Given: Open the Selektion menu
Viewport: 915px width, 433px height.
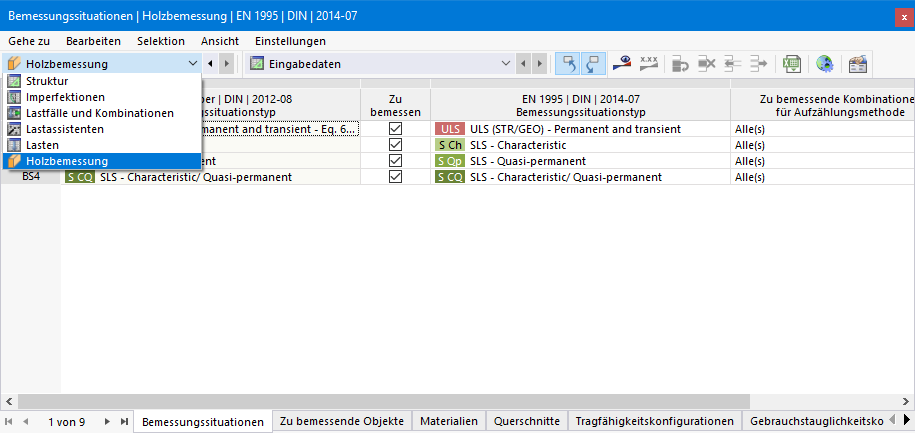Looking at the screenshot, I should [x=161, y=41].
